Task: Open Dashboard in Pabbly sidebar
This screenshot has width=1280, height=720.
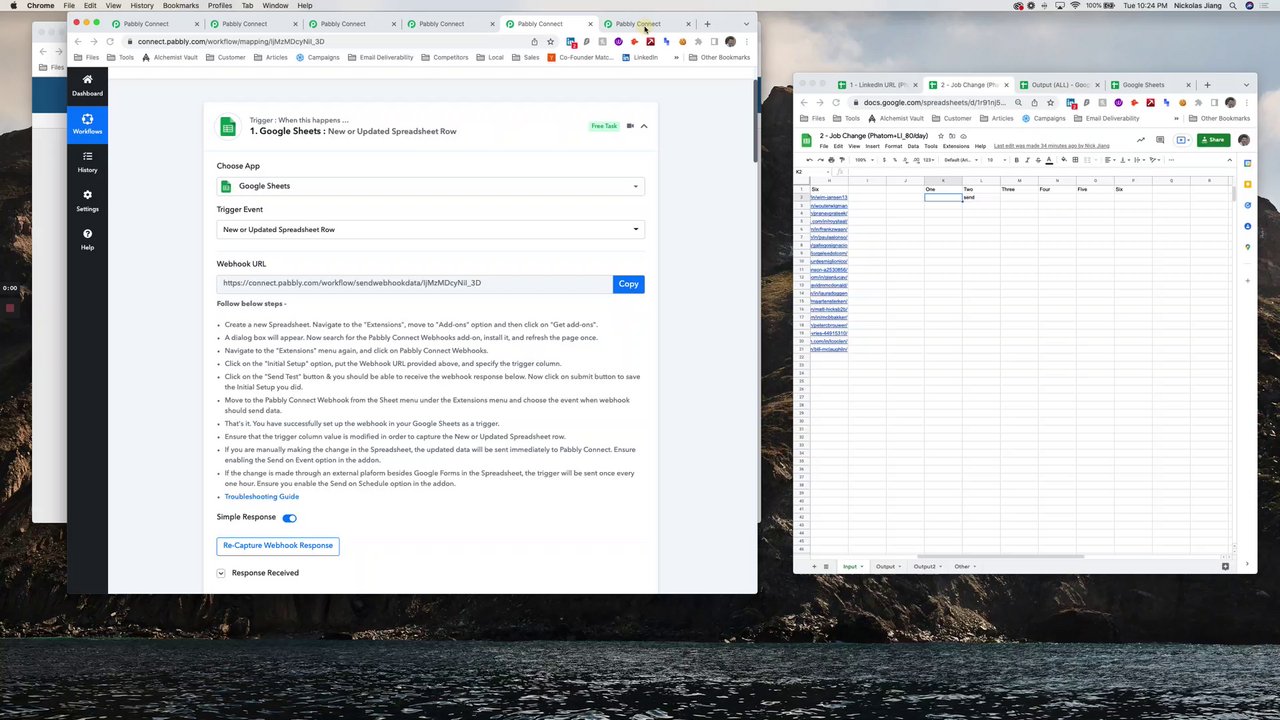Action: pos(87,85)
